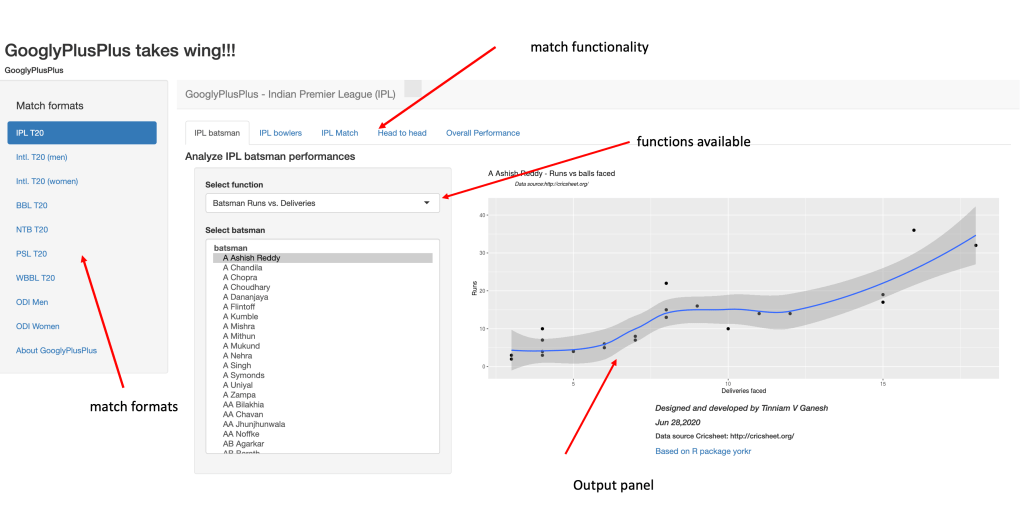Open the WBBL T20 format
Screen dimensions: 1023x523
tap(35, 278)
